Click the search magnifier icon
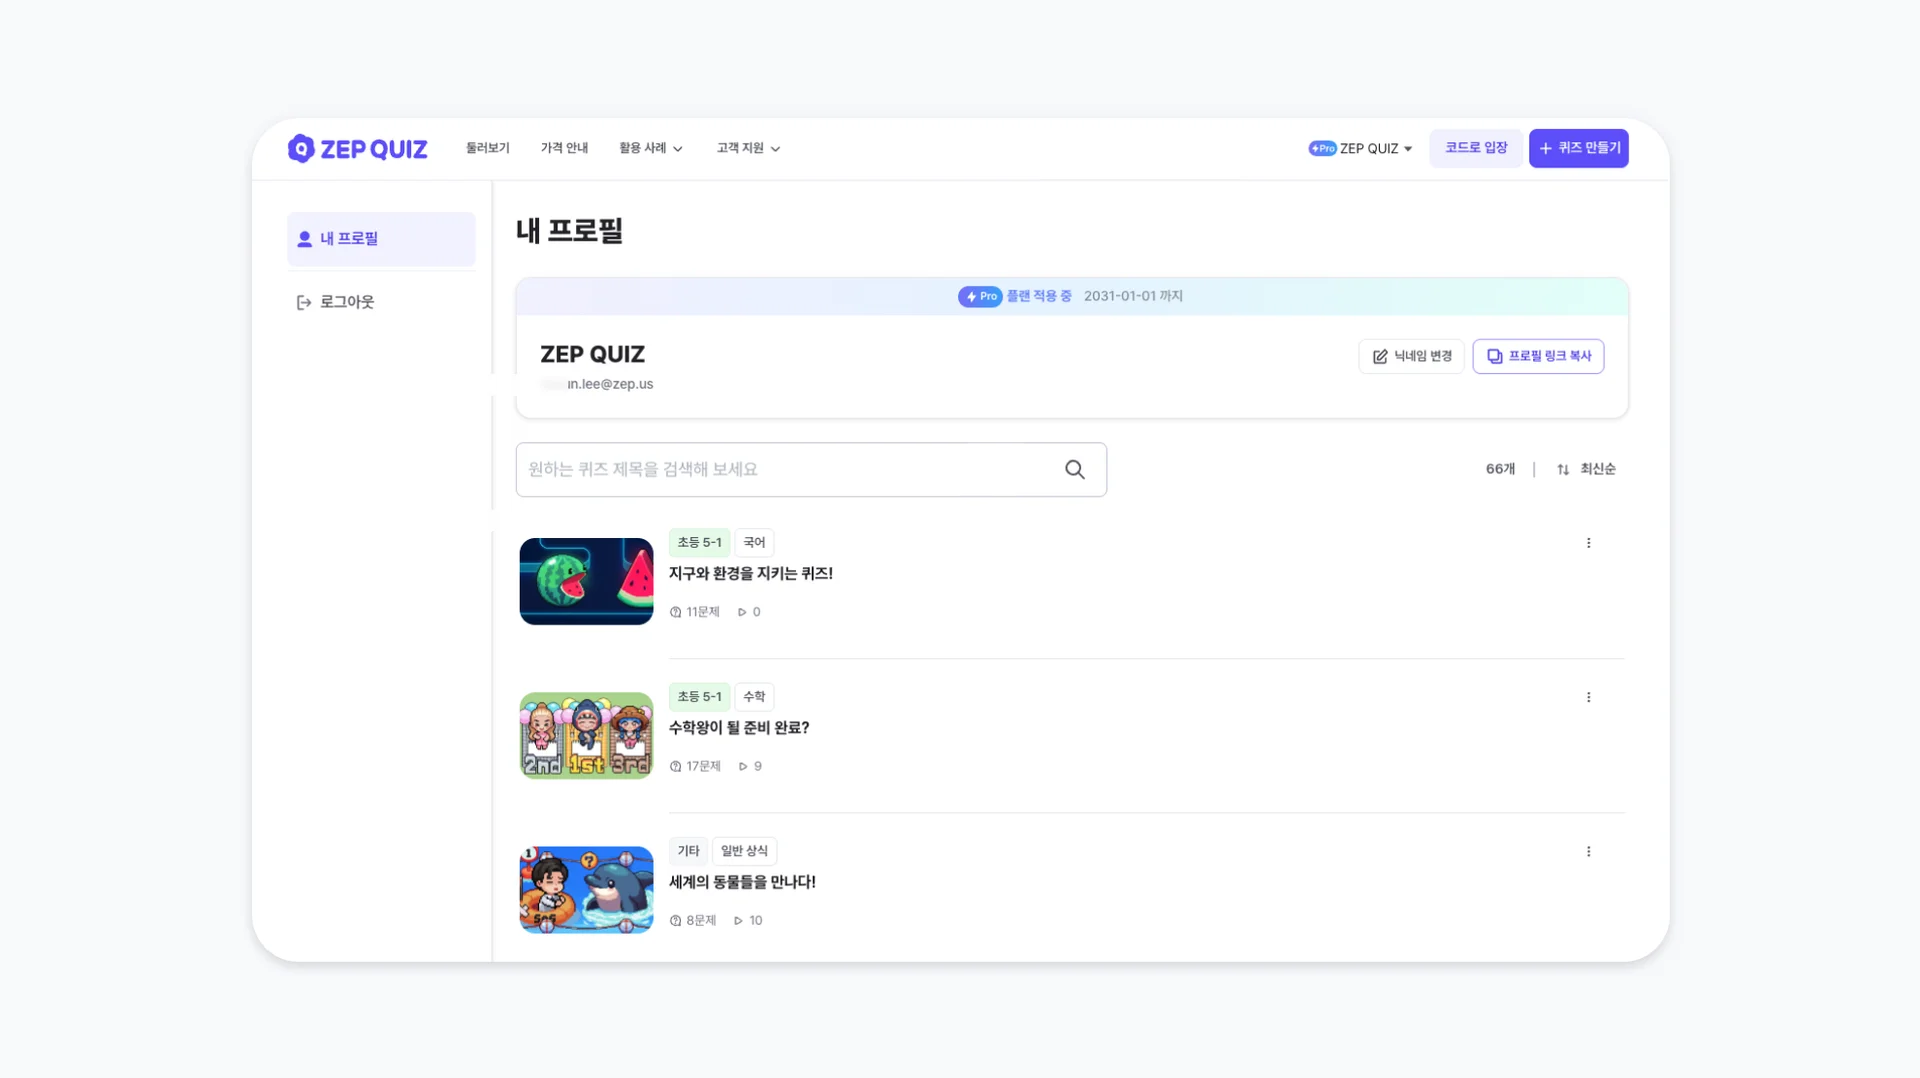This screenshot has height=1078, width=1920. (x=1075, y=469)
